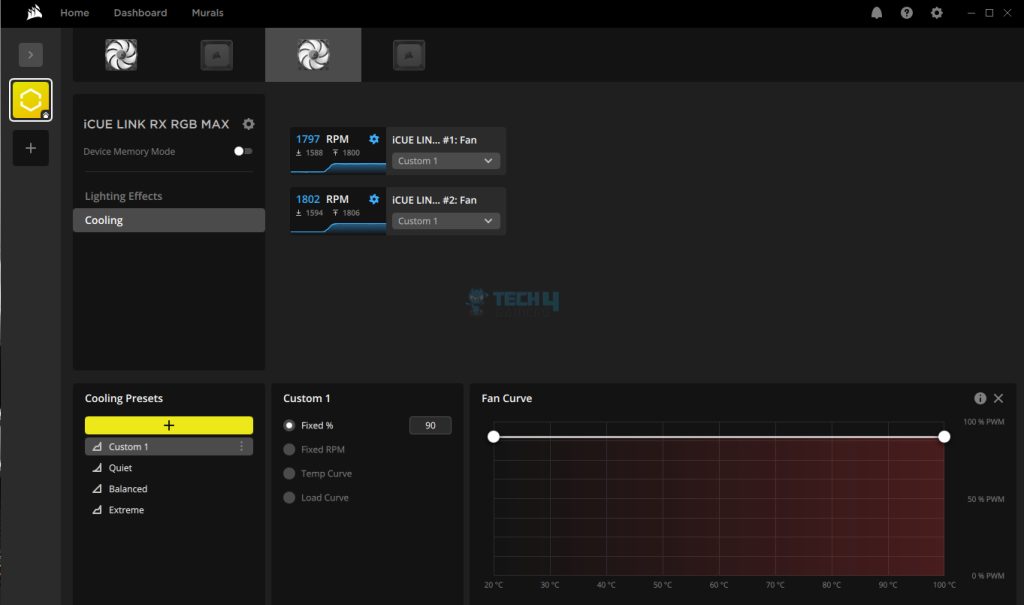Add a new cooling preset with yellow button

168,425
